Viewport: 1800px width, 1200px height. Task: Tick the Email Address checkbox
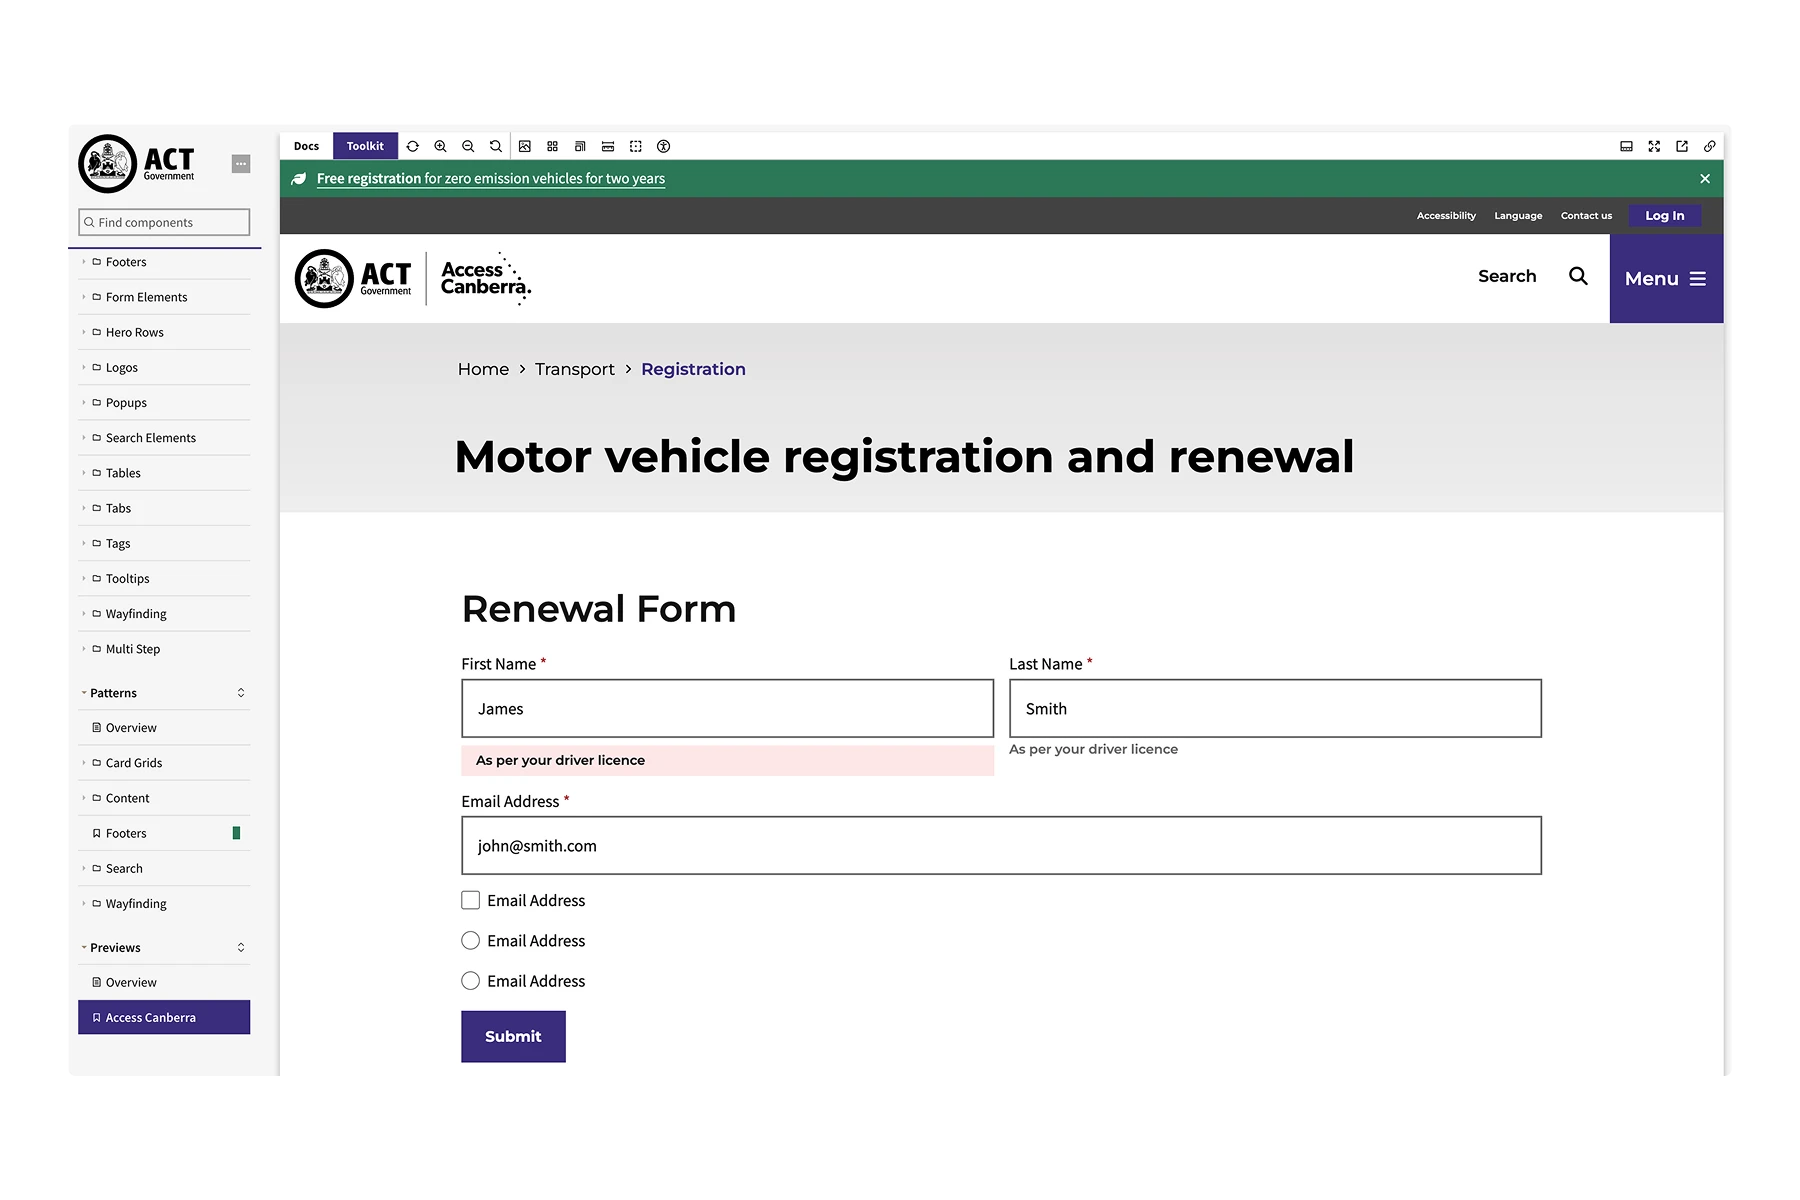point(471,900)
